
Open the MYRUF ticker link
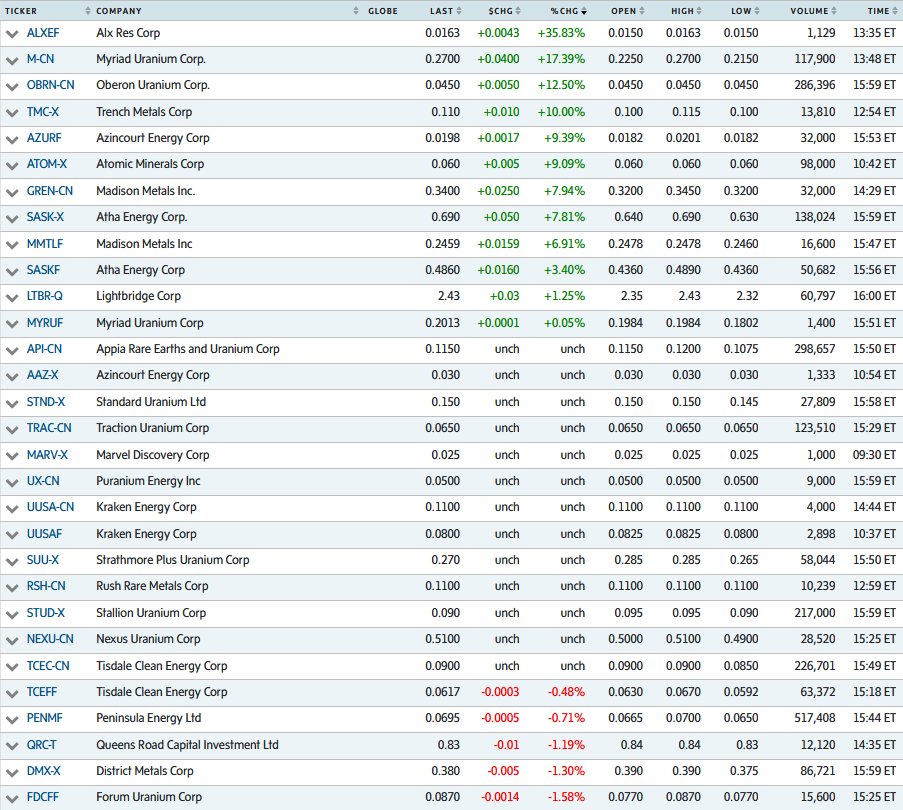point(45,322)
